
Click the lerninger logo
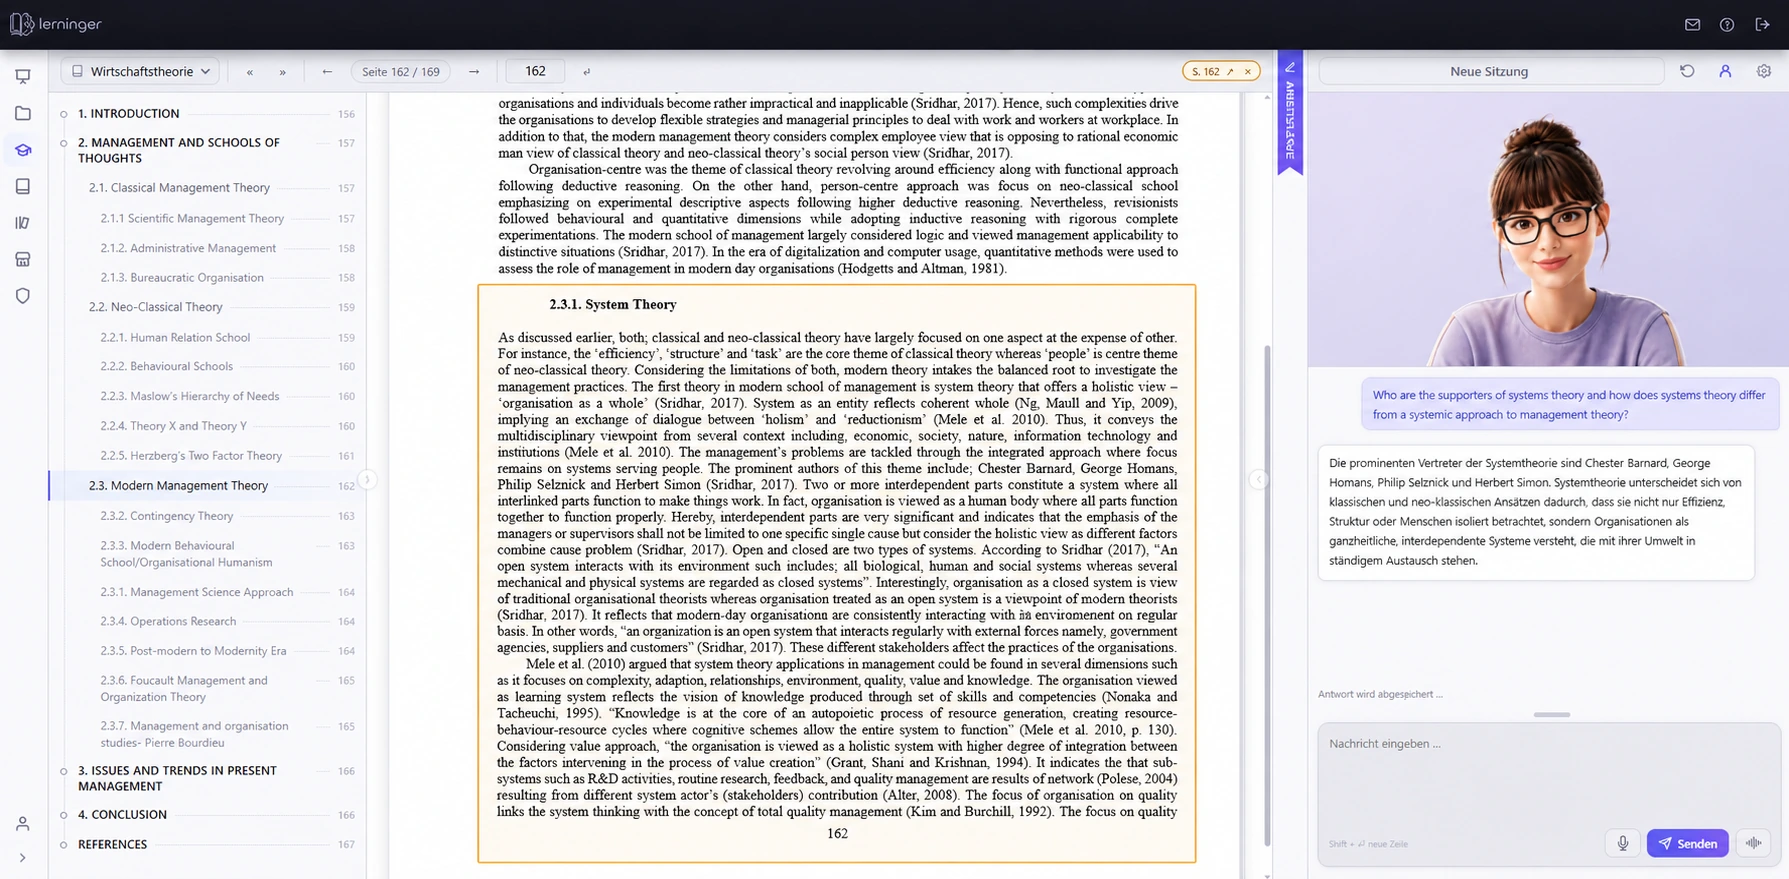[x=56, y=24]
